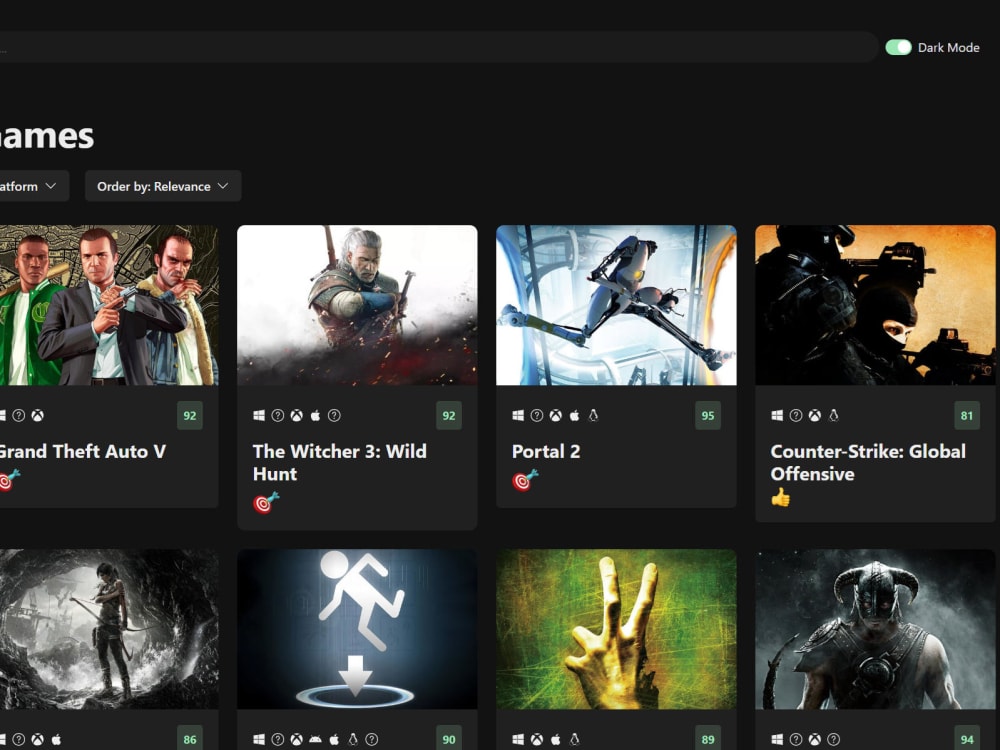This screenshot has height=750, width=1000.
Task: Click the Linux penguin icon on the card scored 90
Action: (x=353, y=740)
